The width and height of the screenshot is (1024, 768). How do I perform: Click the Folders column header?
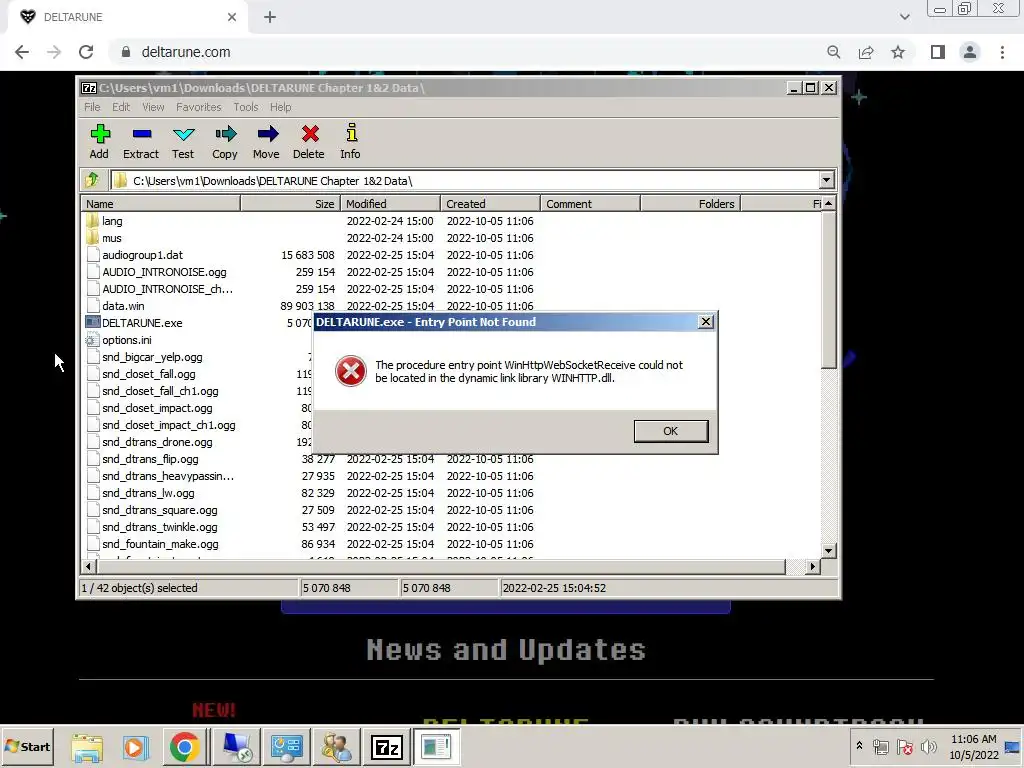tap(690, 204)
